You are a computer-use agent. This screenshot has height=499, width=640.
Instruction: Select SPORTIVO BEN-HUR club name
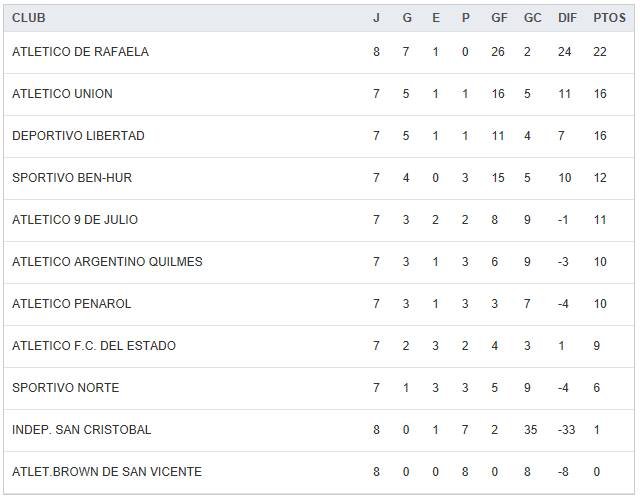(x=72, y=178)
